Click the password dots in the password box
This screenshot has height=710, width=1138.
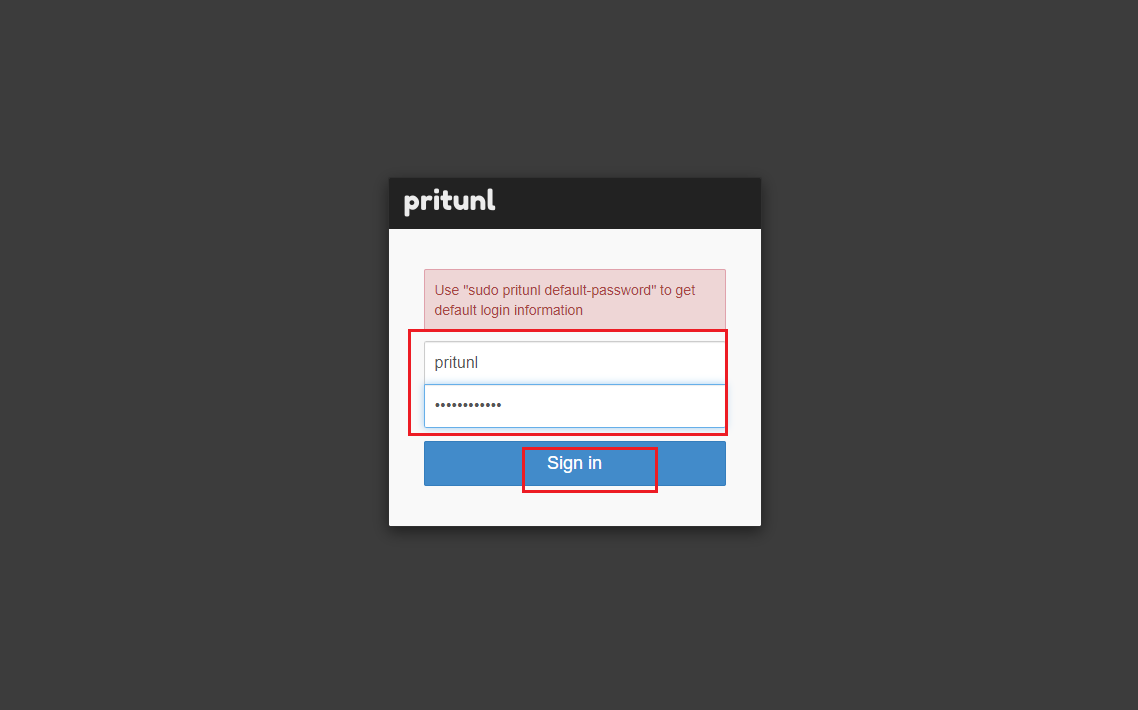pyautogui.click(x=468, y=406)
